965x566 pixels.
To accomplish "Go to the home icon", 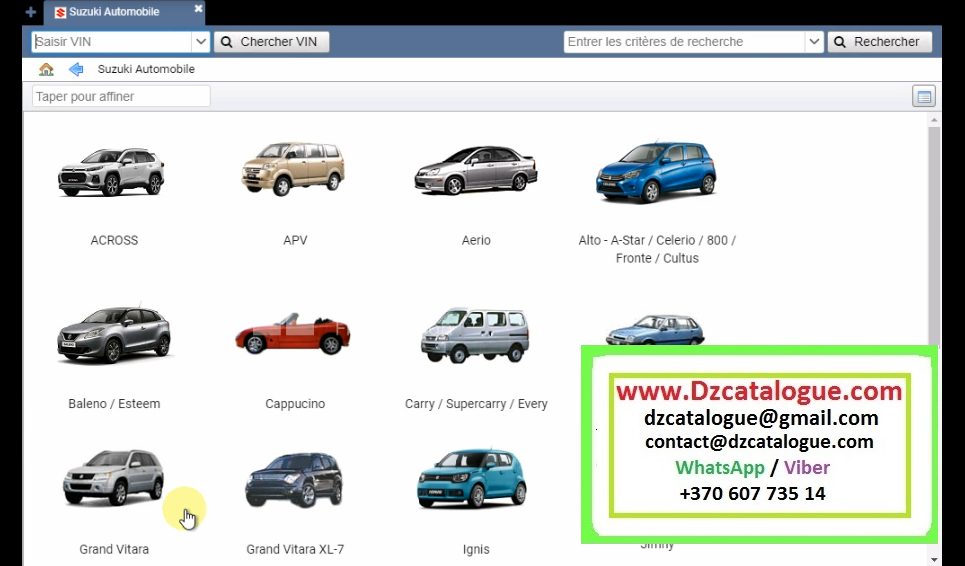I will pos(46,69).
